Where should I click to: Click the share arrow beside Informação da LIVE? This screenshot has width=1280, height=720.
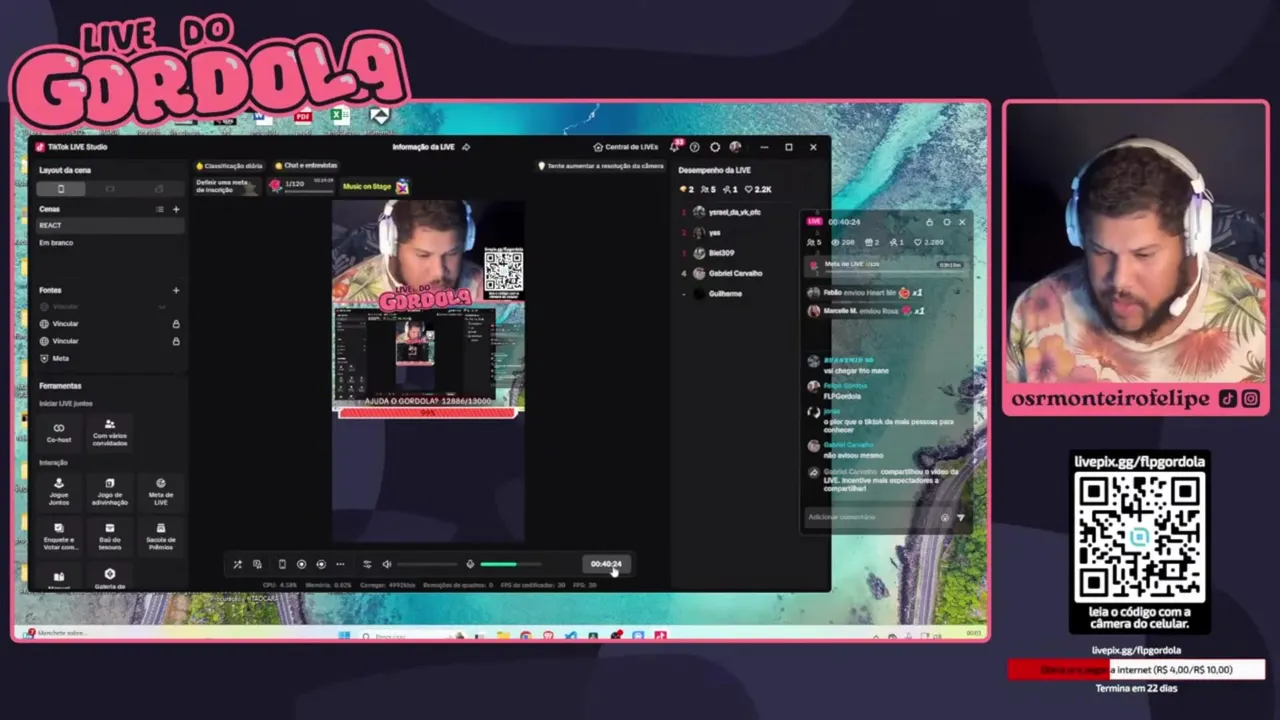(466, 147)
